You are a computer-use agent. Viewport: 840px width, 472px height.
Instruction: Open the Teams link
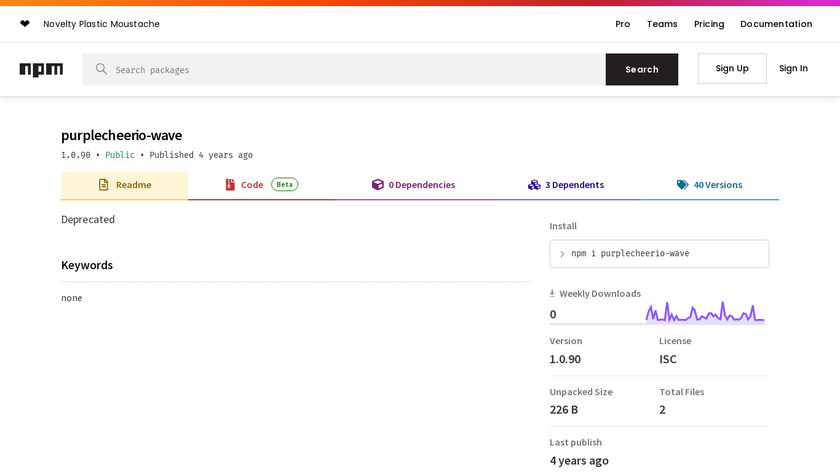(662, 24)
